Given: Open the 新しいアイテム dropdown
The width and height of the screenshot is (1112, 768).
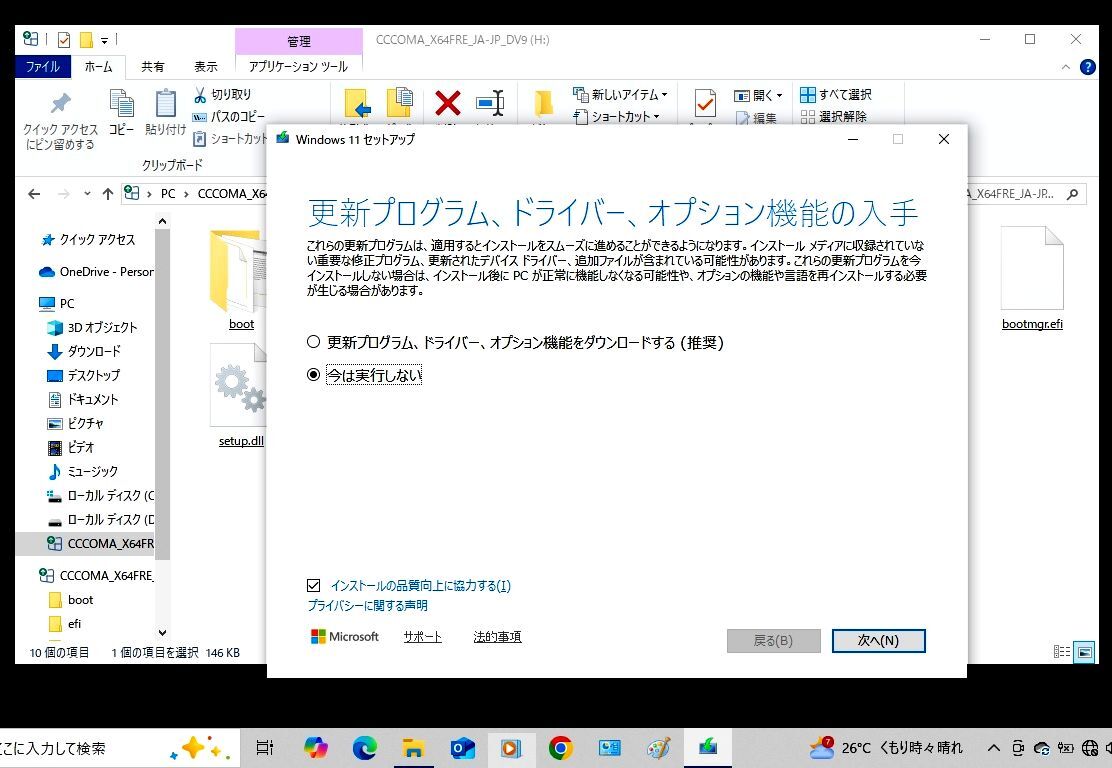Looking at the screenshot, I should pos(621,94).
